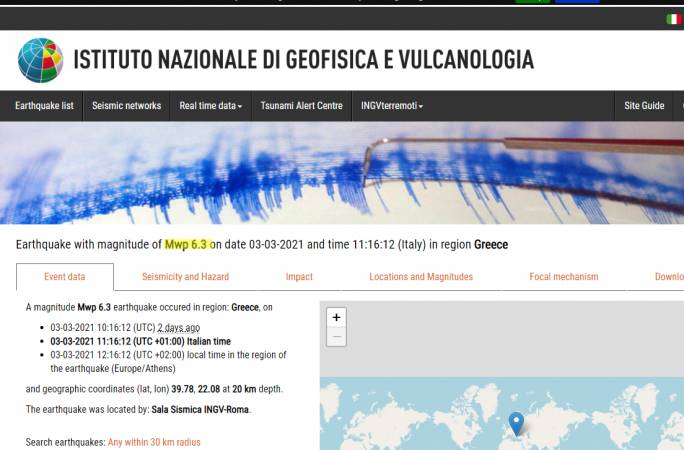Select the Event data tab

[65, 277]
